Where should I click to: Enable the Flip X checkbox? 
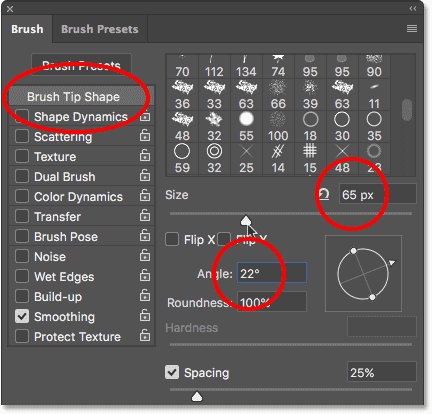tap(172, 239)
